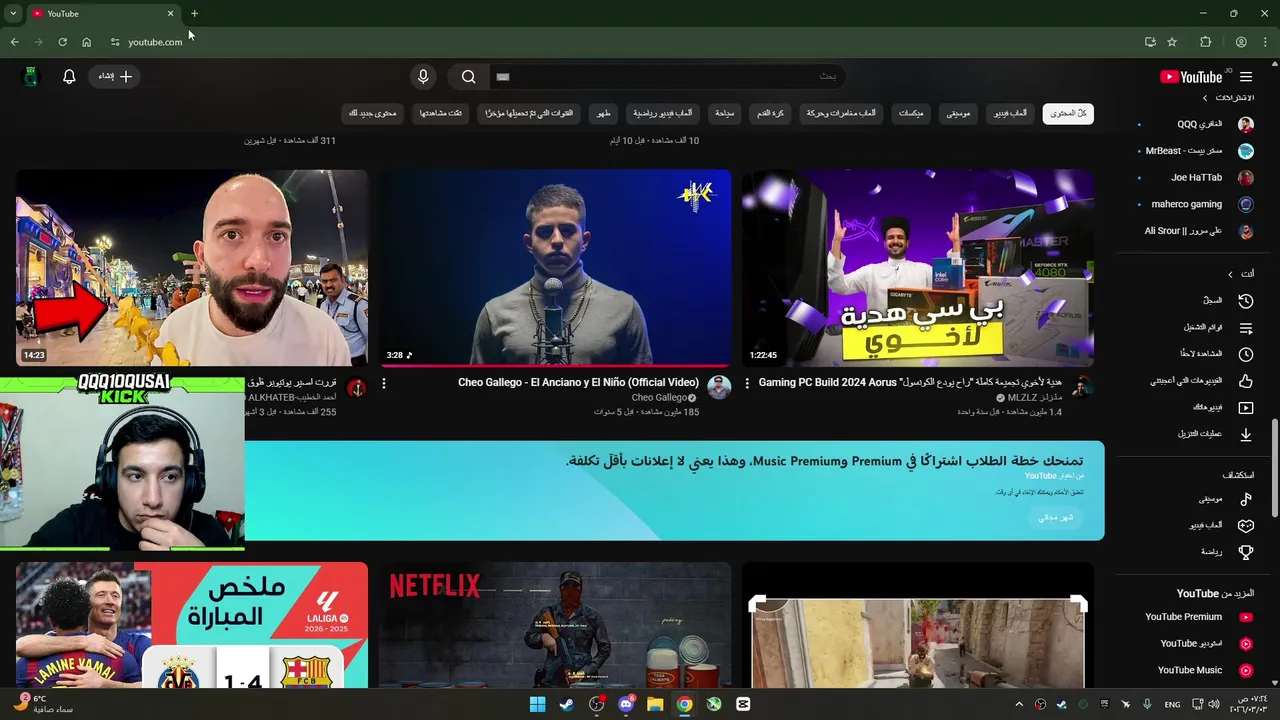Open the Cheo Gallego music video thumbnail
Viewport: 1280px width, 720px height.
point(555,267)
